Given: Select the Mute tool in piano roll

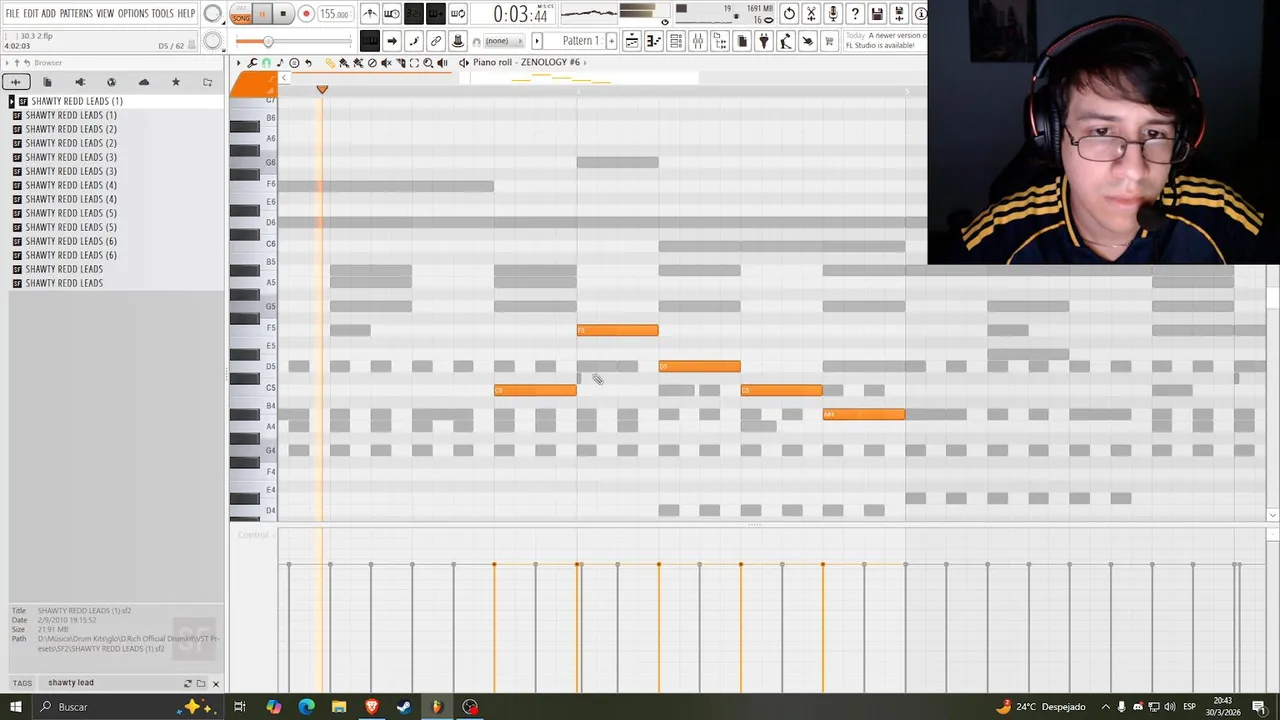Looking at the screenshot, I should (386, 63).
